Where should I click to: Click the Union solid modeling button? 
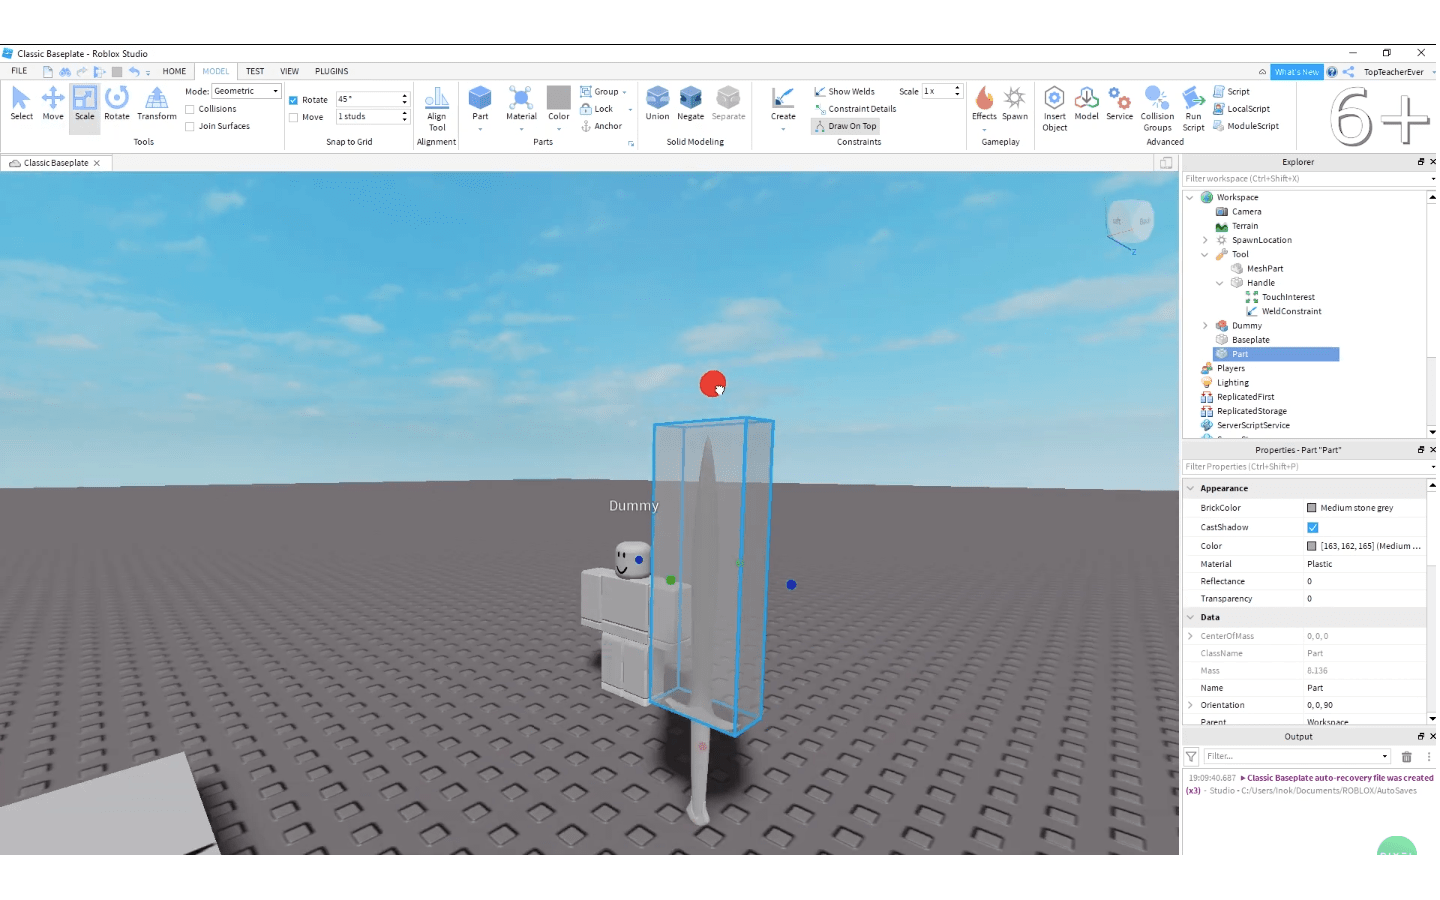pos(657,104)
